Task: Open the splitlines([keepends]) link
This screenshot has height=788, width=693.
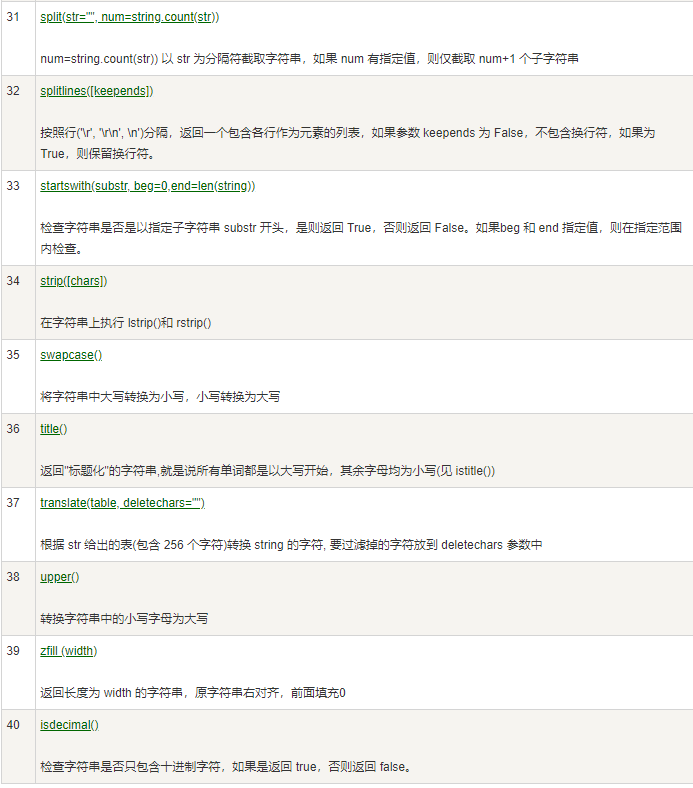Action: pyautogui.click(x=96, y=91)
